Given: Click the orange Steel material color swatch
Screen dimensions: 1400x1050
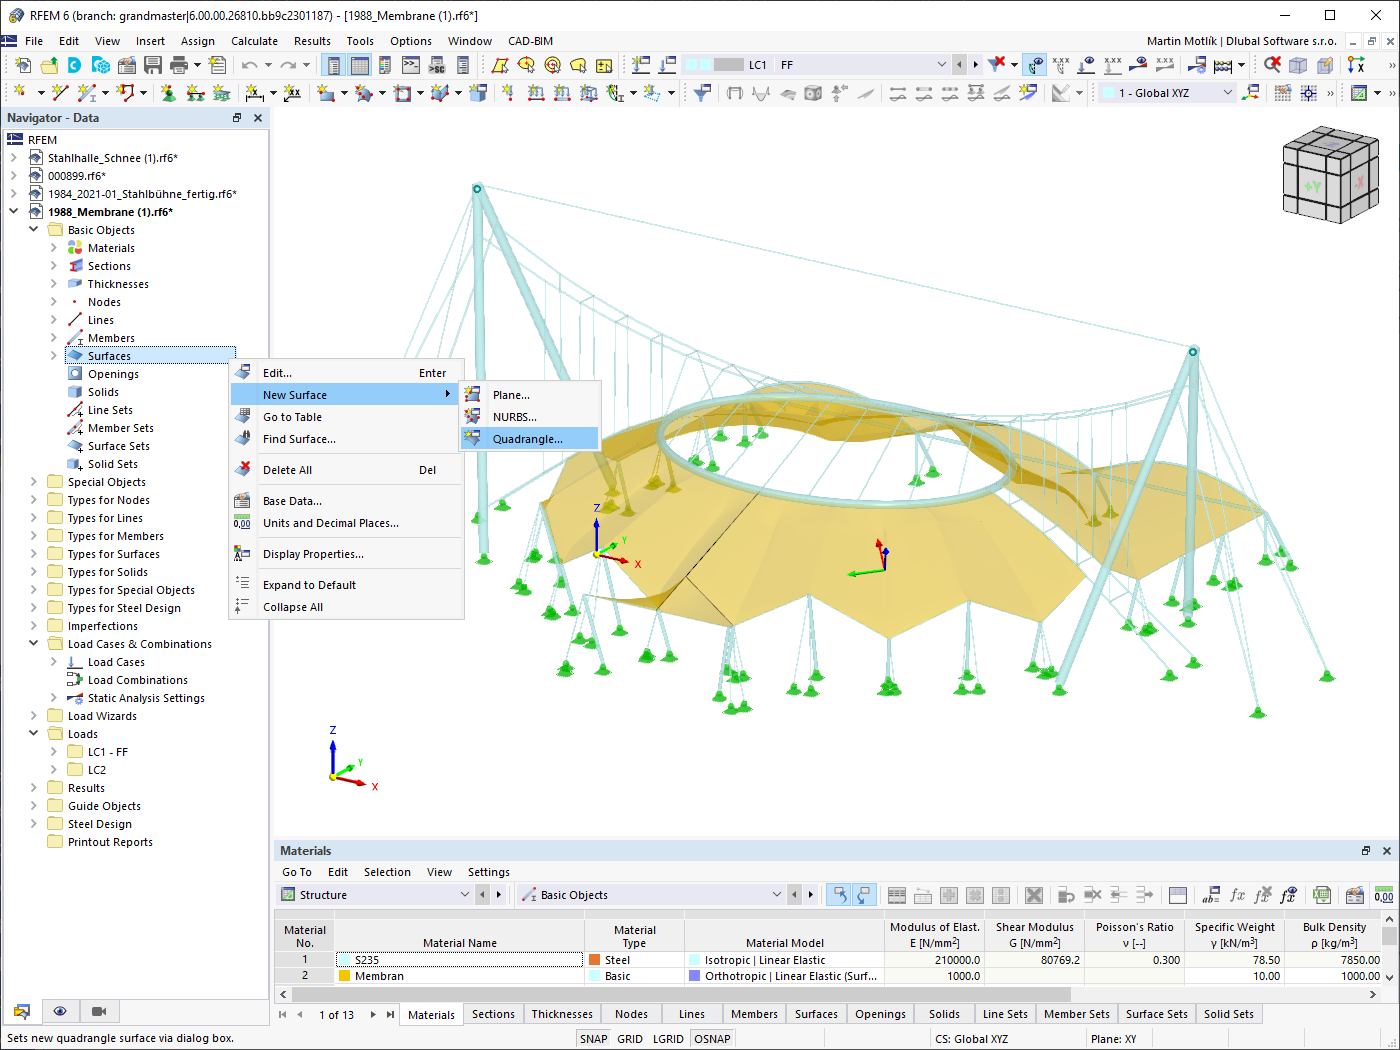Looking at the screenshot, I should click(x=595, y=960).
